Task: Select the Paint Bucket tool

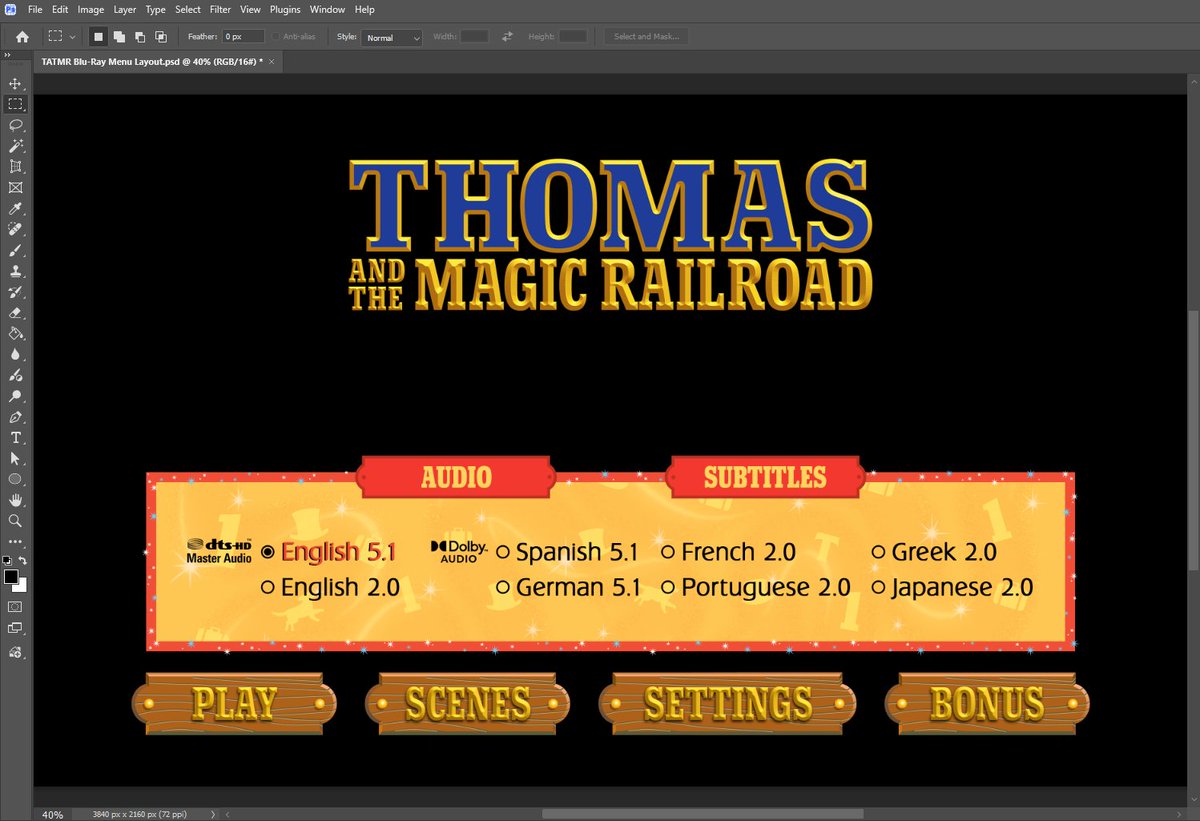Action: [15, 333]
